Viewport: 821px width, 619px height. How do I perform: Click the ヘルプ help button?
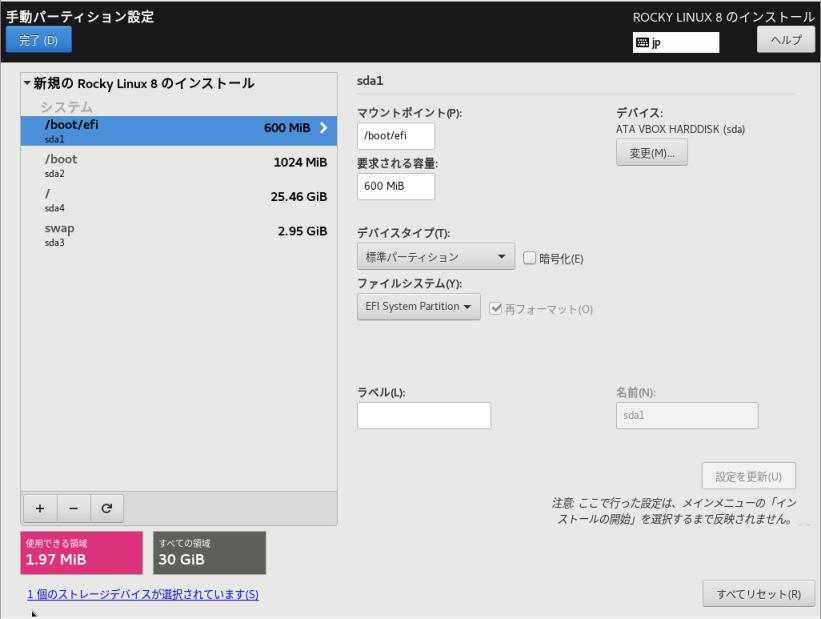[x=786, y=40]
